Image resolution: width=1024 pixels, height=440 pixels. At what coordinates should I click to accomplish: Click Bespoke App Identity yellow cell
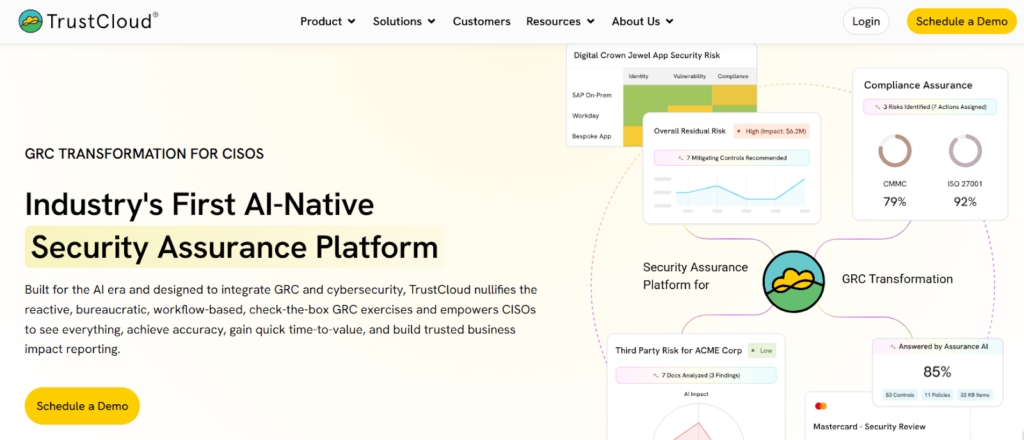coord(633,136)
